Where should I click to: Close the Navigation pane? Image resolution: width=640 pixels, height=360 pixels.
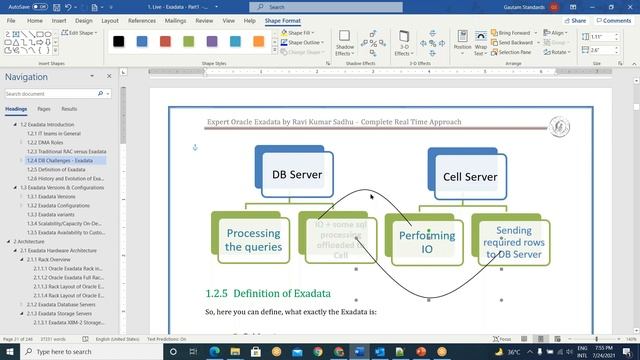(x=109, y=76)
